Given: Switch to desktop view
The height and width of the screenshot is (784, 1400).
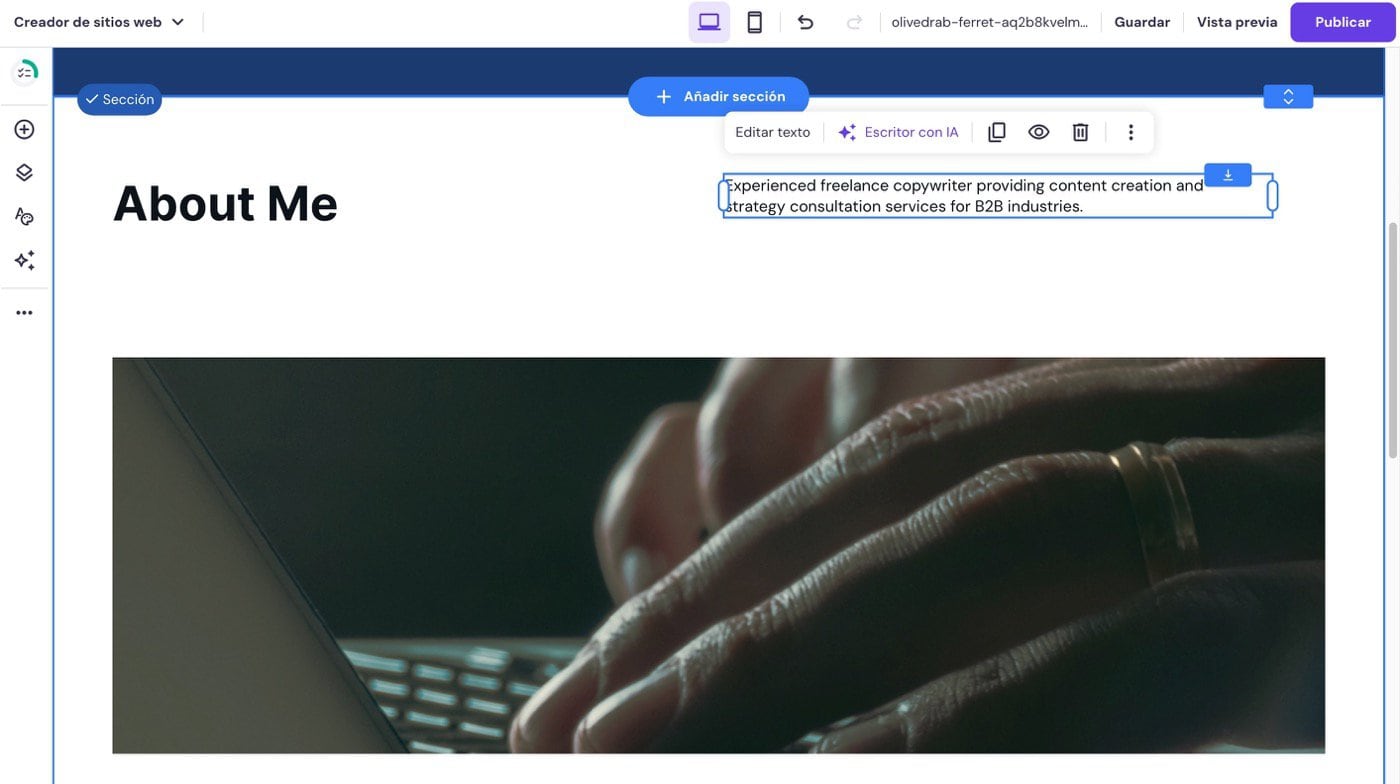Looking at the screenshot, I should (709, 22).
